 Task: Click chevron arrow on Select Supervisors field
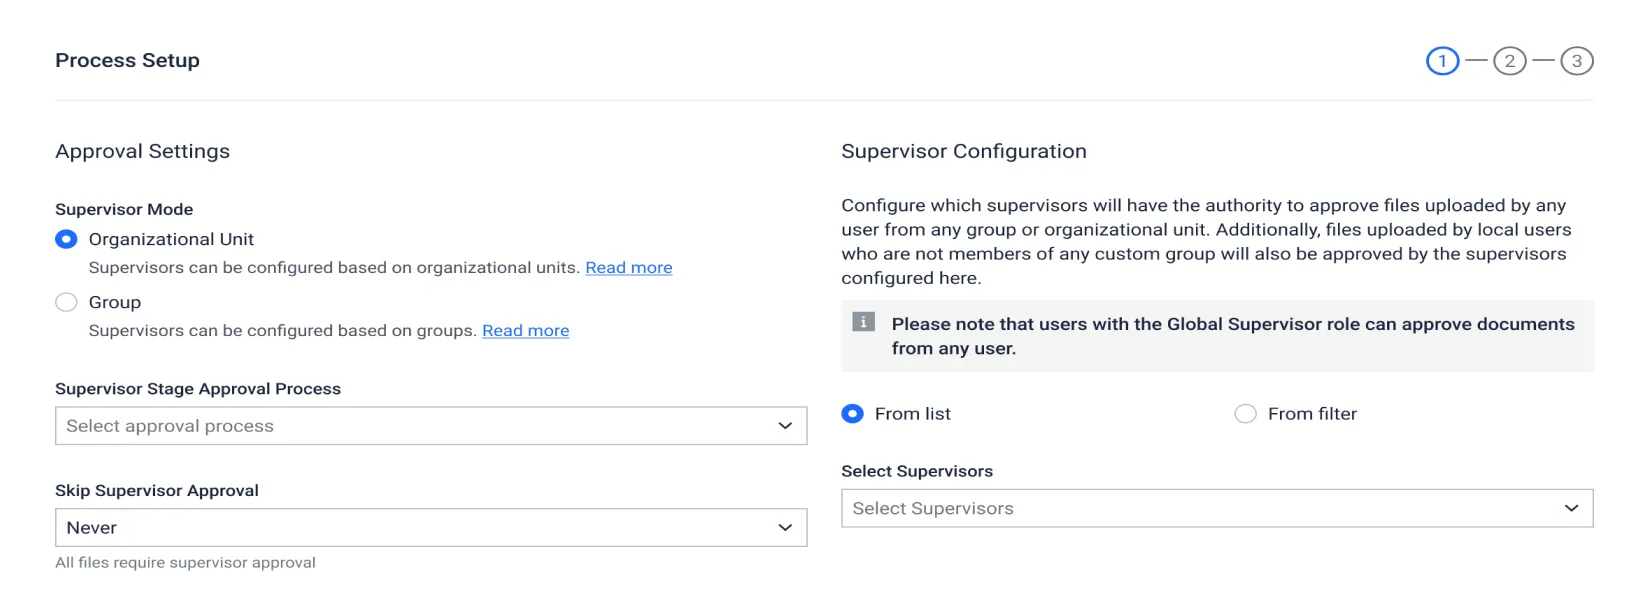pos(1571,509)
